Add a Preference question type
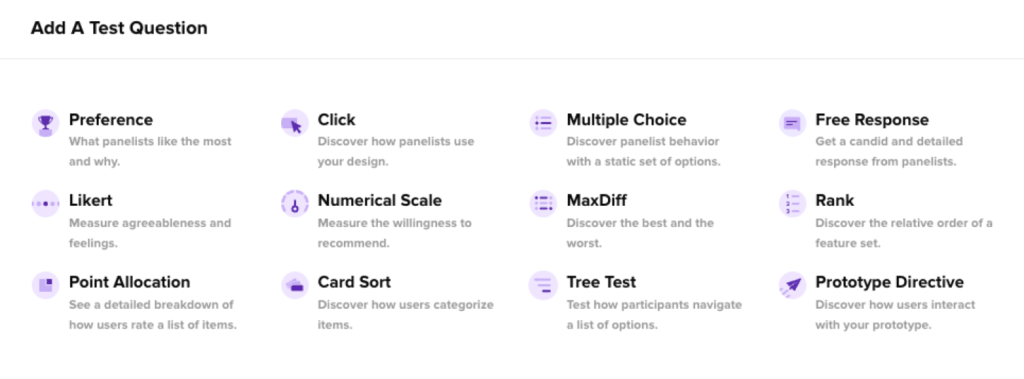 tap(111, 120)
